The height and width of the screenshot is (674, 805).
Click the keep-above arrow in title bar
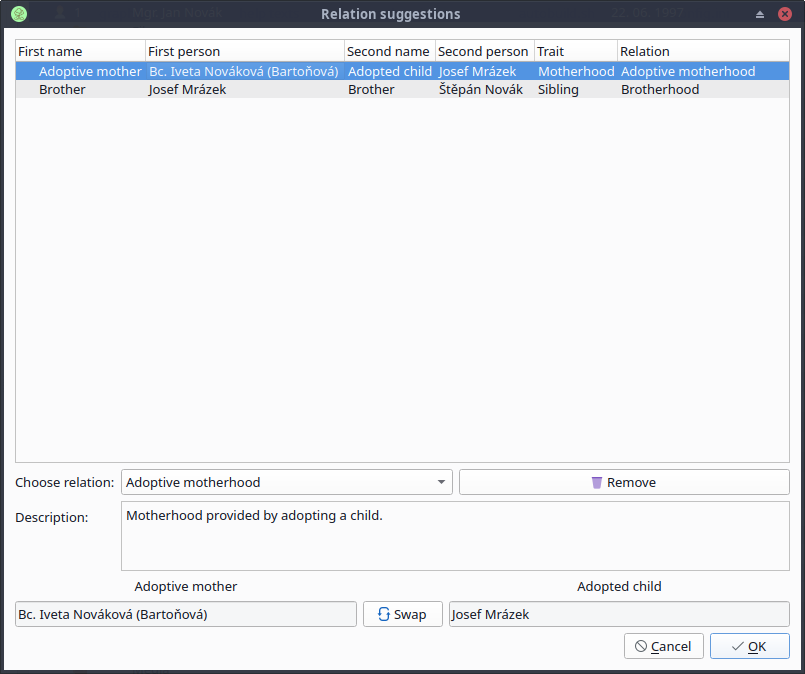(x=759, y=14)
